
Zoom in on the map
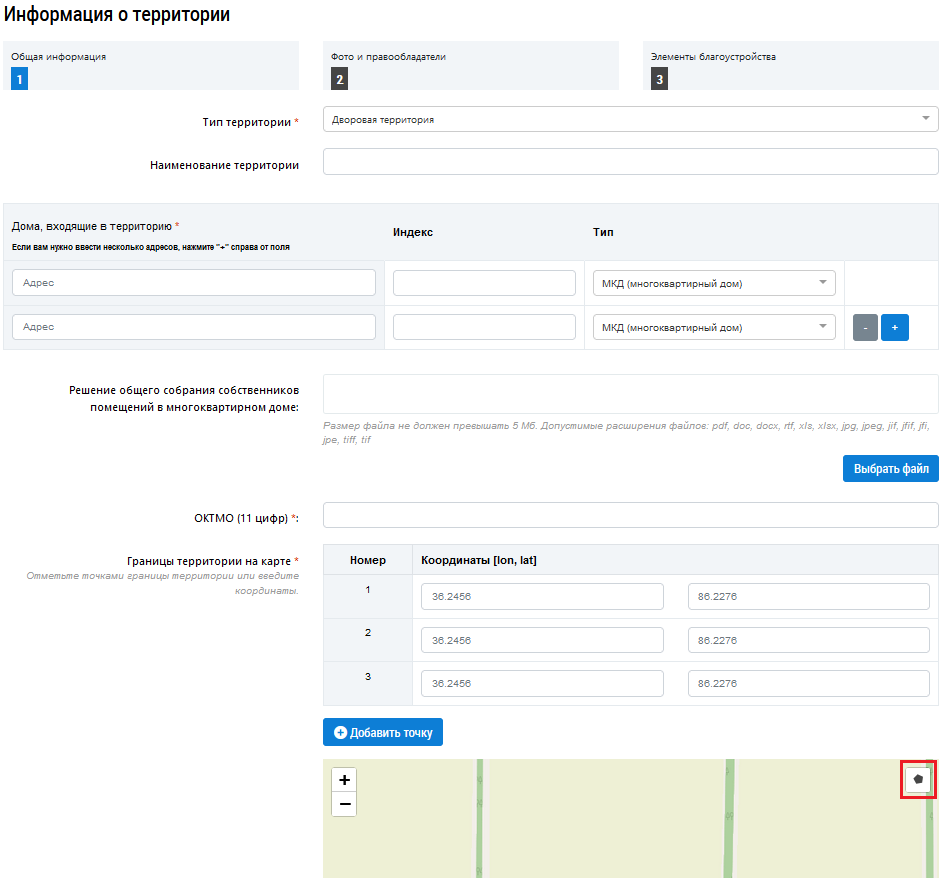click(x=344, y=780)
